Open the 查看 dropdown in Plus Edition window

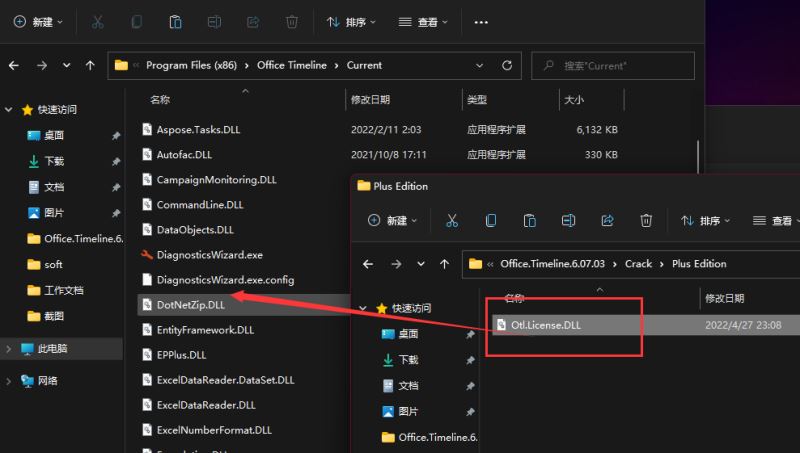[776, 220]
